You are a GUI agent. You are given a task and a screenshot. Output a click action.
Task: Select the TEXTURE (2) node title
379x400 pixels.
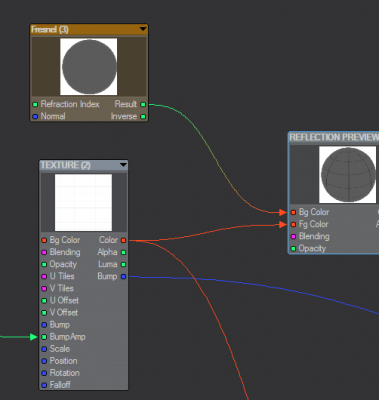click(66, 165)
